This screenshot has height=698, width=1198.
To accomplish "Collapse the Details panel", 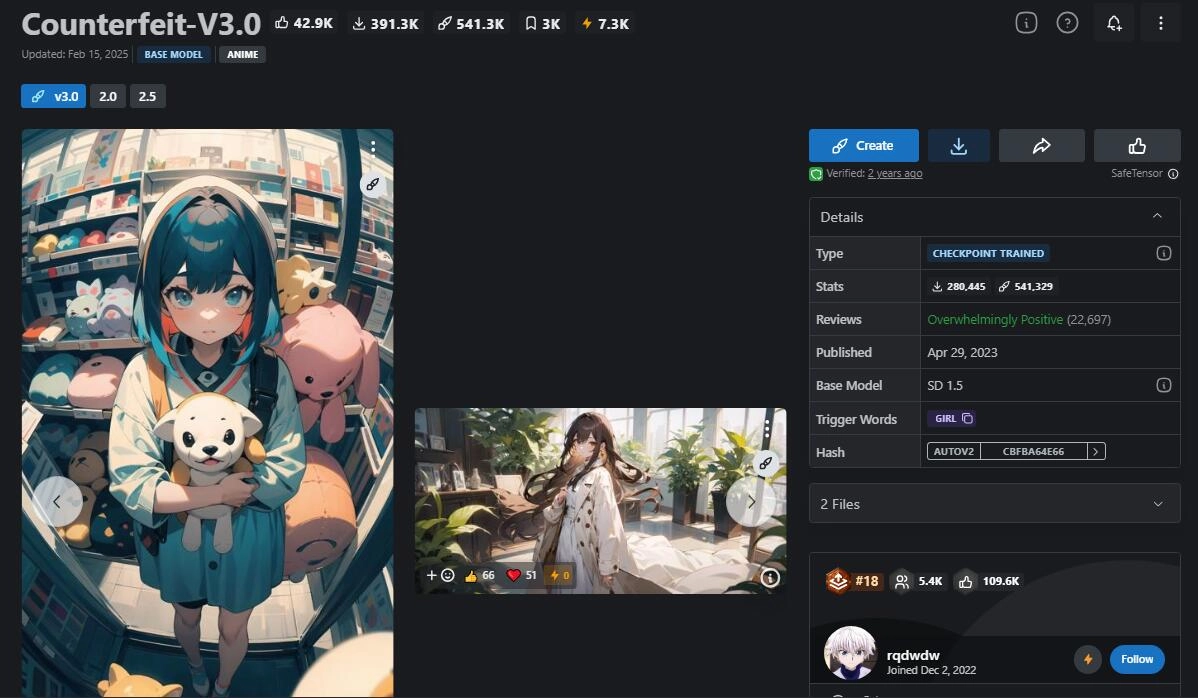I will (1157, 217).
